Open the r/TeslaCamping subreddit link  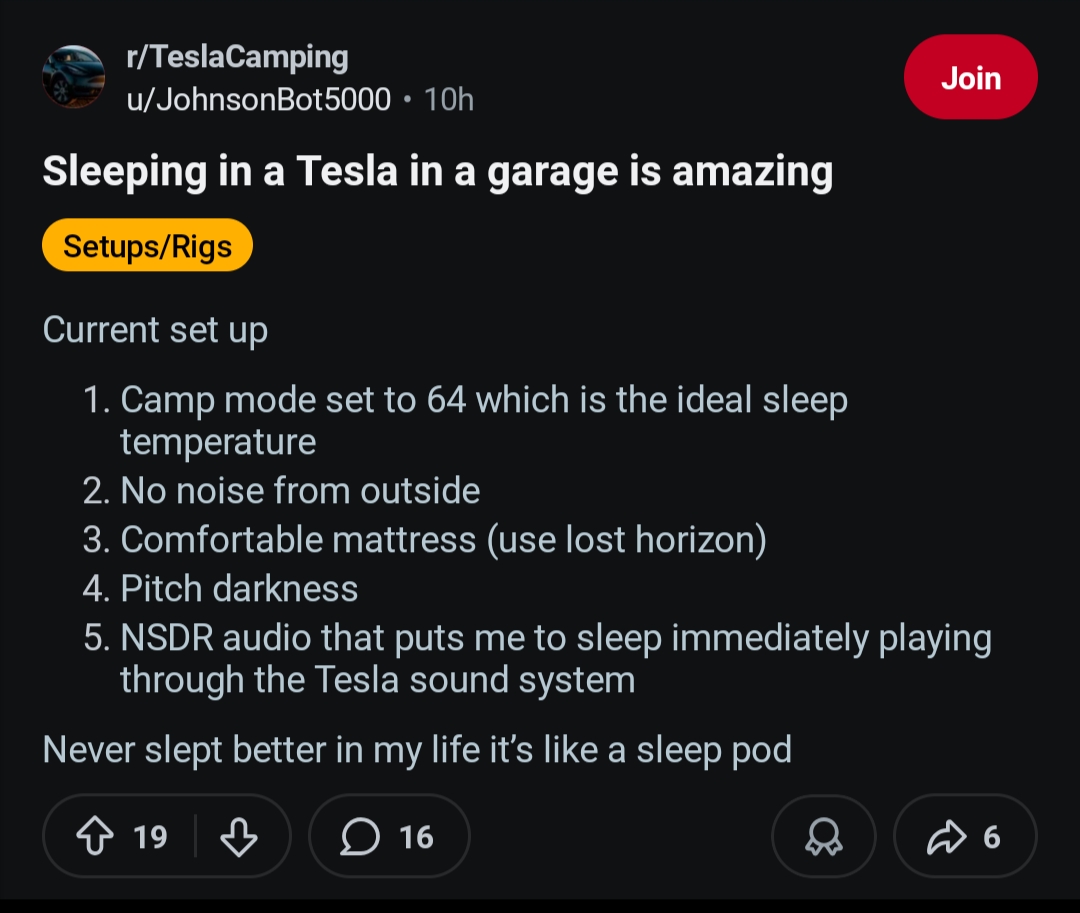pos(237,57)
